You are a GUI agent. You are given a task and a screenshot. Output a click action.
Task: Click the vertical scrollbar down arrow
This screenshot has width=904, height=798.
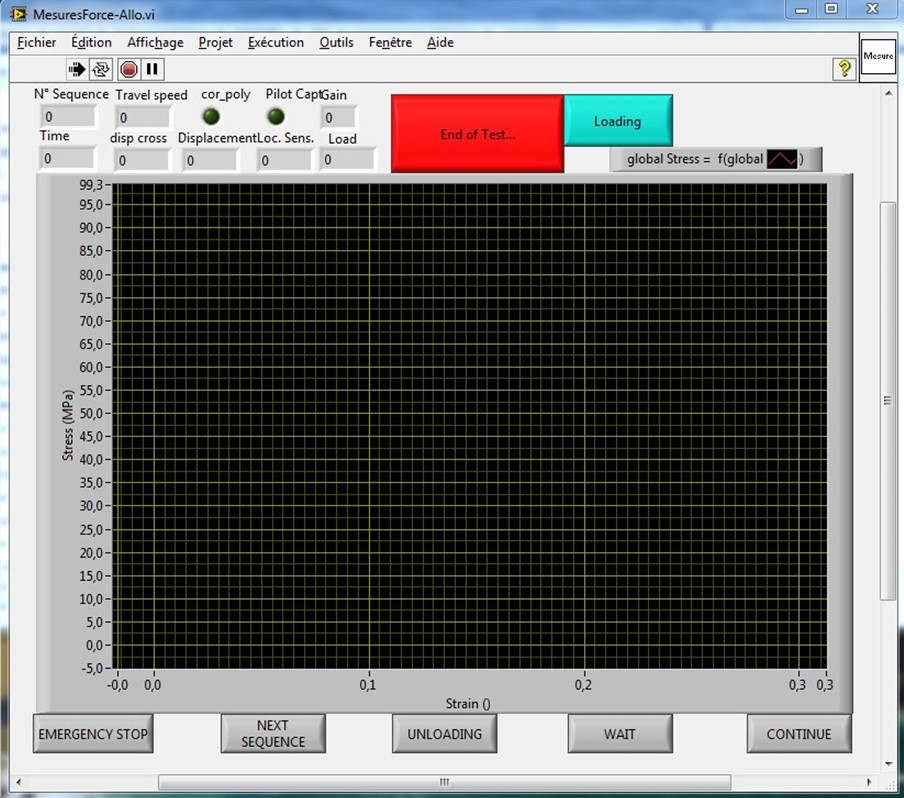888,764
